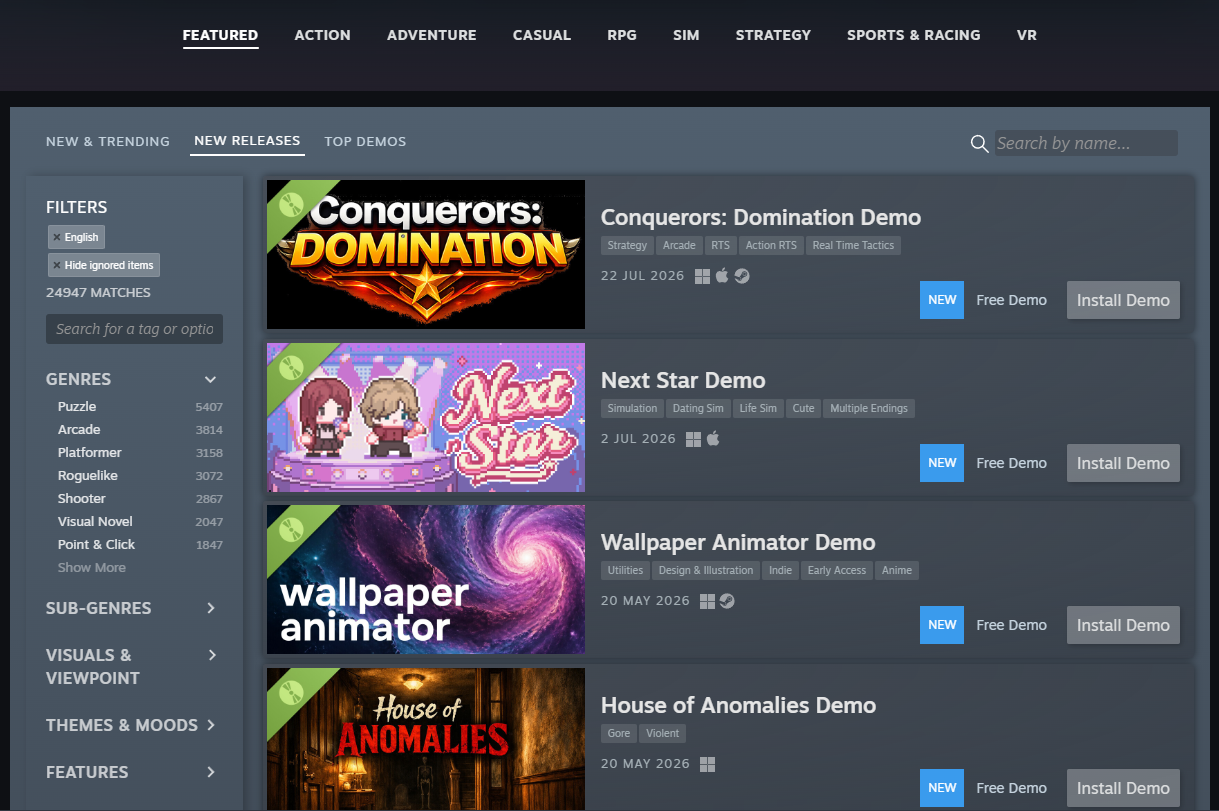Select the New Releases tab
This screenshot has height=811, width=1219.
[247, 140]
